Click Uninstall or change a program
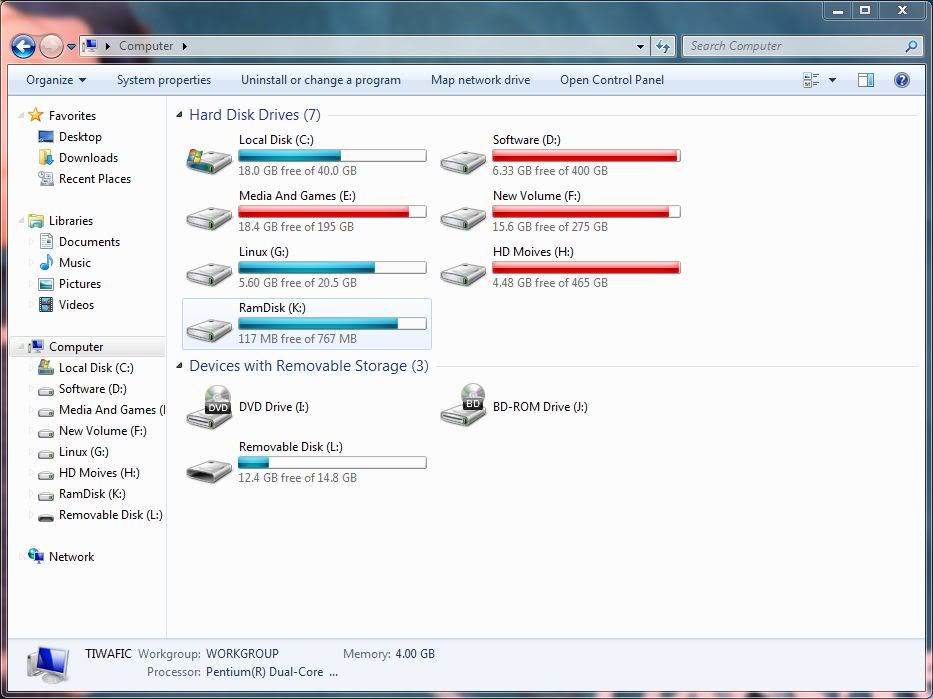933x699 pixels. [x=321, y=80]
